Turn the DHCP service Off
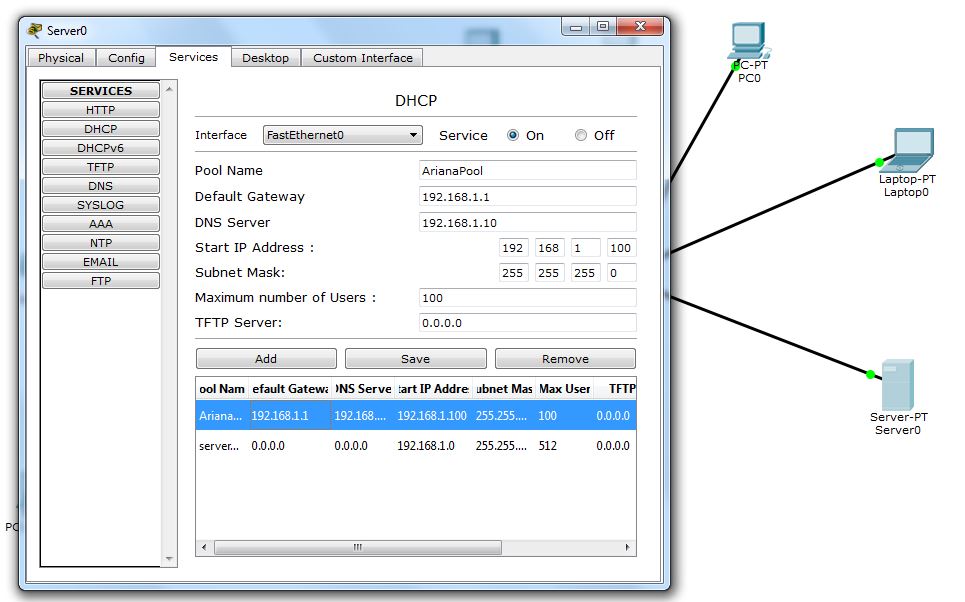This screenshot has height=602, width=965. pos(581,135)
